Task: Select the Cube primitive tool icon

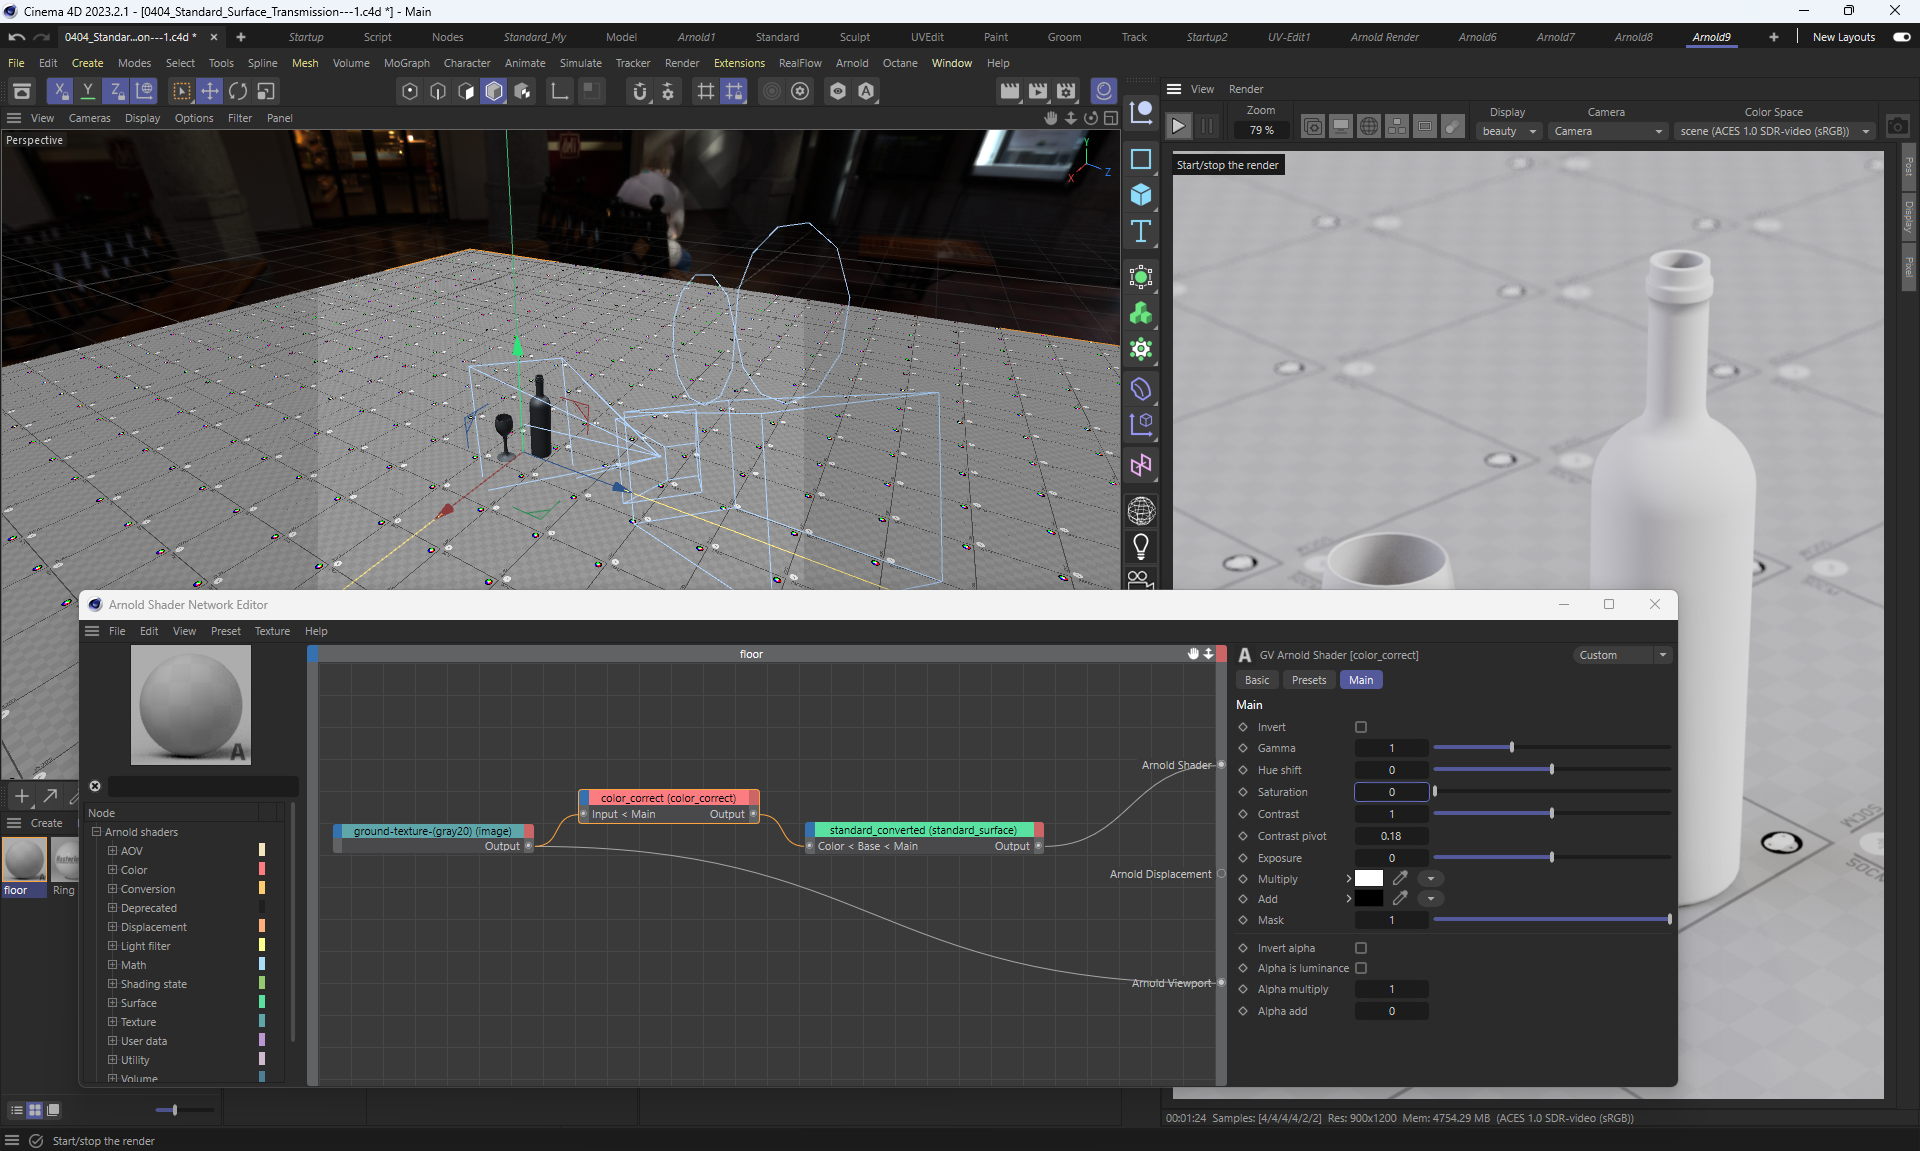Action: (x=1141, y=195)
